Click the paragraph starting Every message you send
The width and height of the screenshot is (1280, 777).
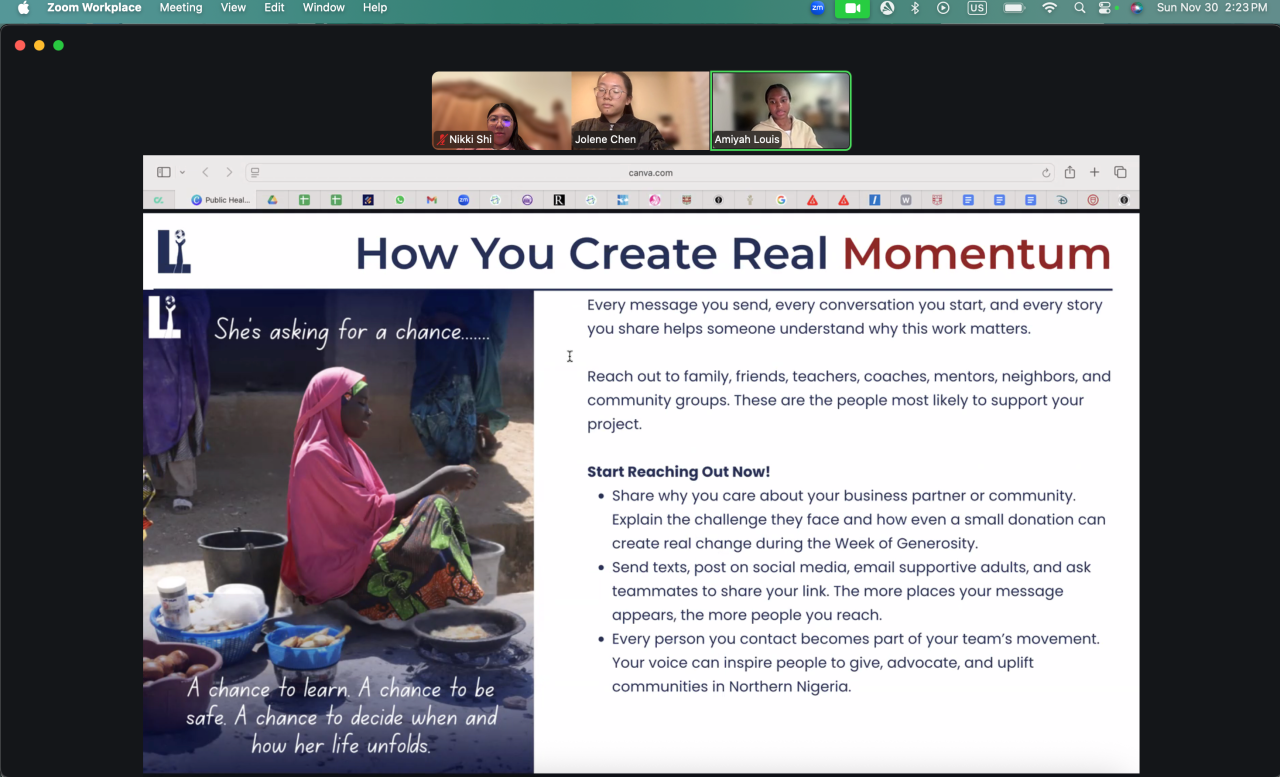[845, 317]
